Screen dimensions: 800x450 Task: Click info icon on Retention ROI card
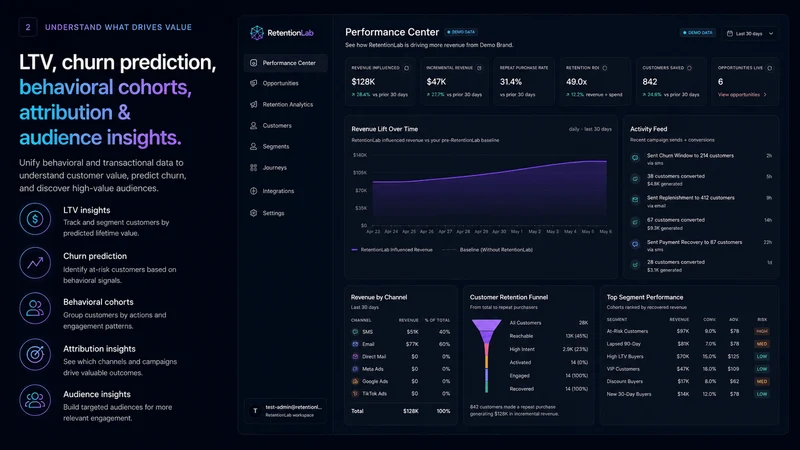point(605,68)
